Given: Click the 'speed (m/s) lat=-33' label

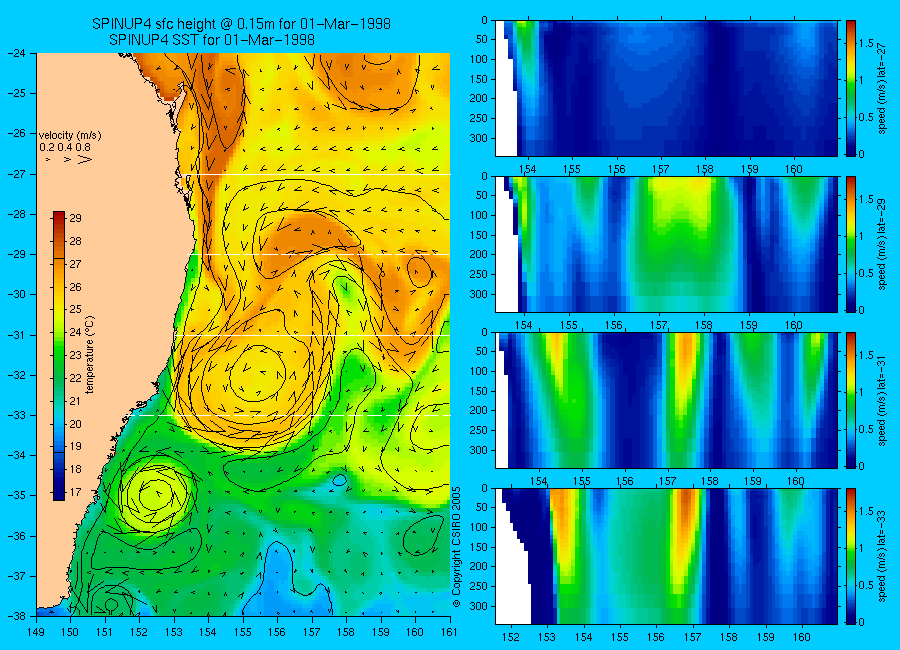Looking at the screenshot, I should [882, 556].
